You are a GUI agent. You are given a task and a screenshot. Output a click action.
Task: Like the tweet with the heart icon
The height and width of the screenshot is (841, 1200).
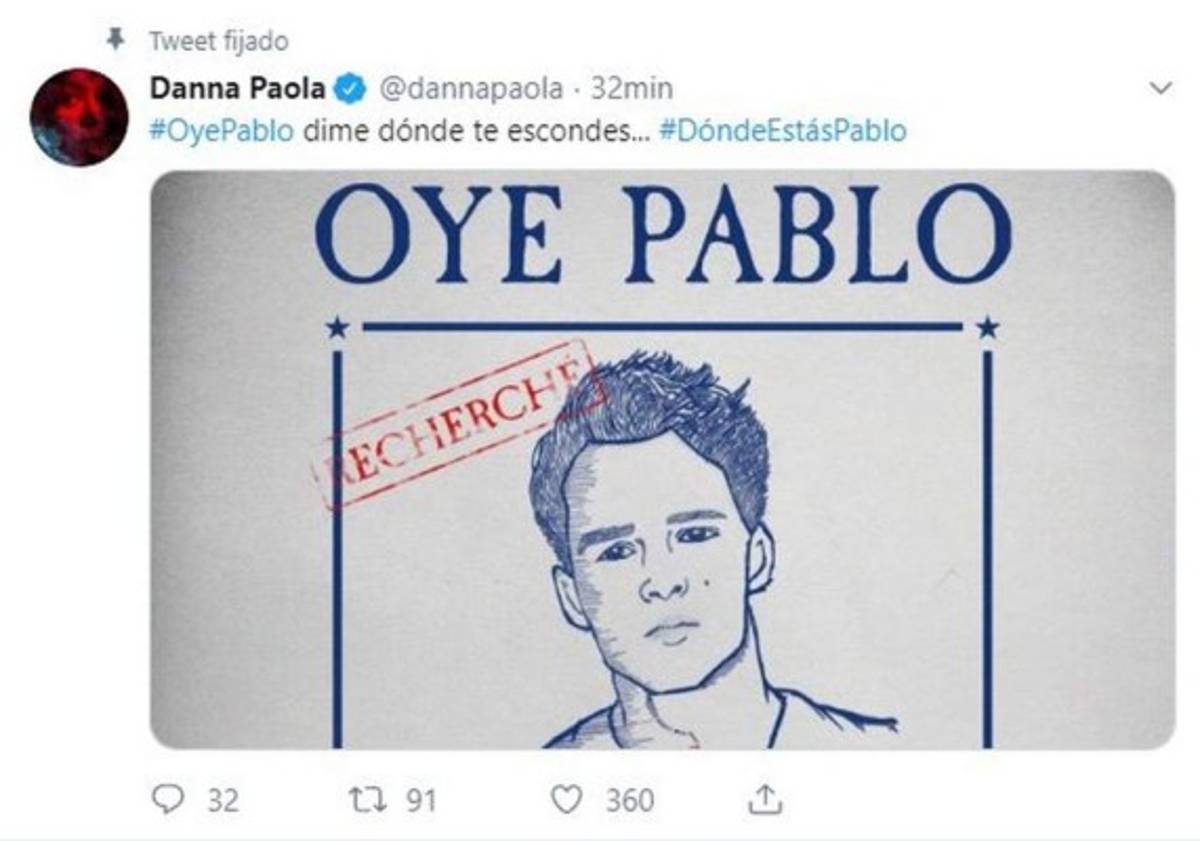tap(567, 799)
